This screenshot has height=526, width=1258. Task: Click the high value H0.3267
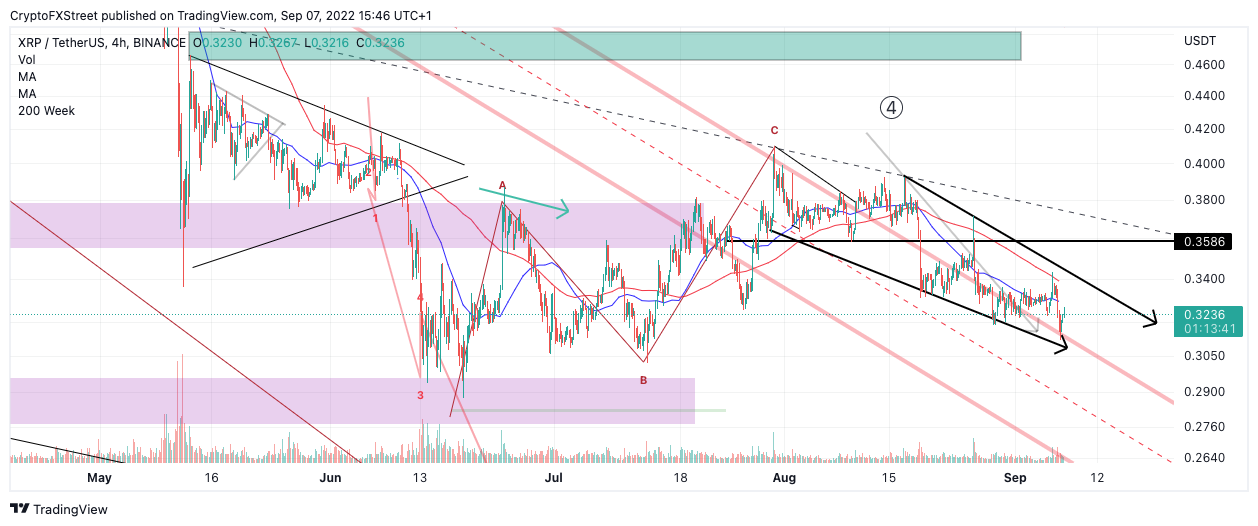(x=274, y=43)
